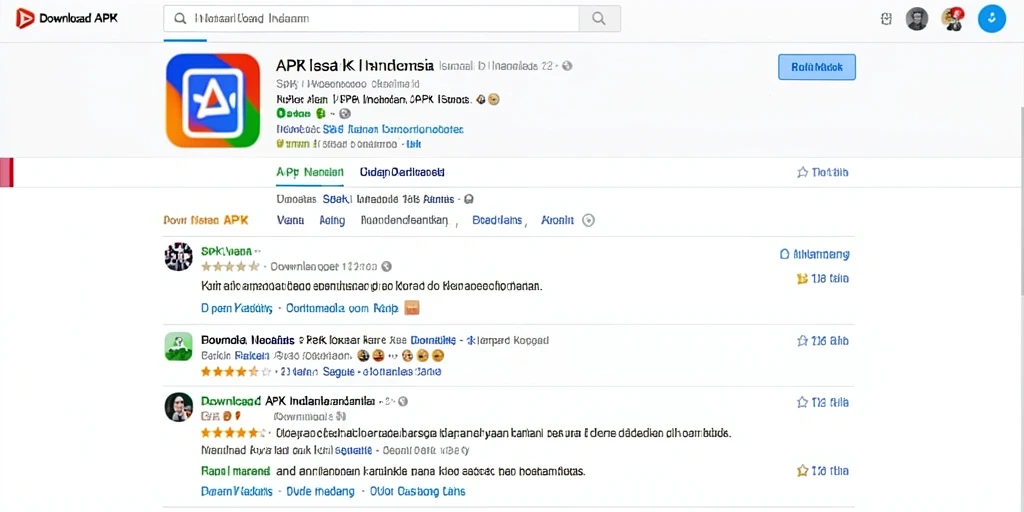Open the 'Dude fnedang' link
Viewport: 1024px width, 512px height.
click(321, 491)
